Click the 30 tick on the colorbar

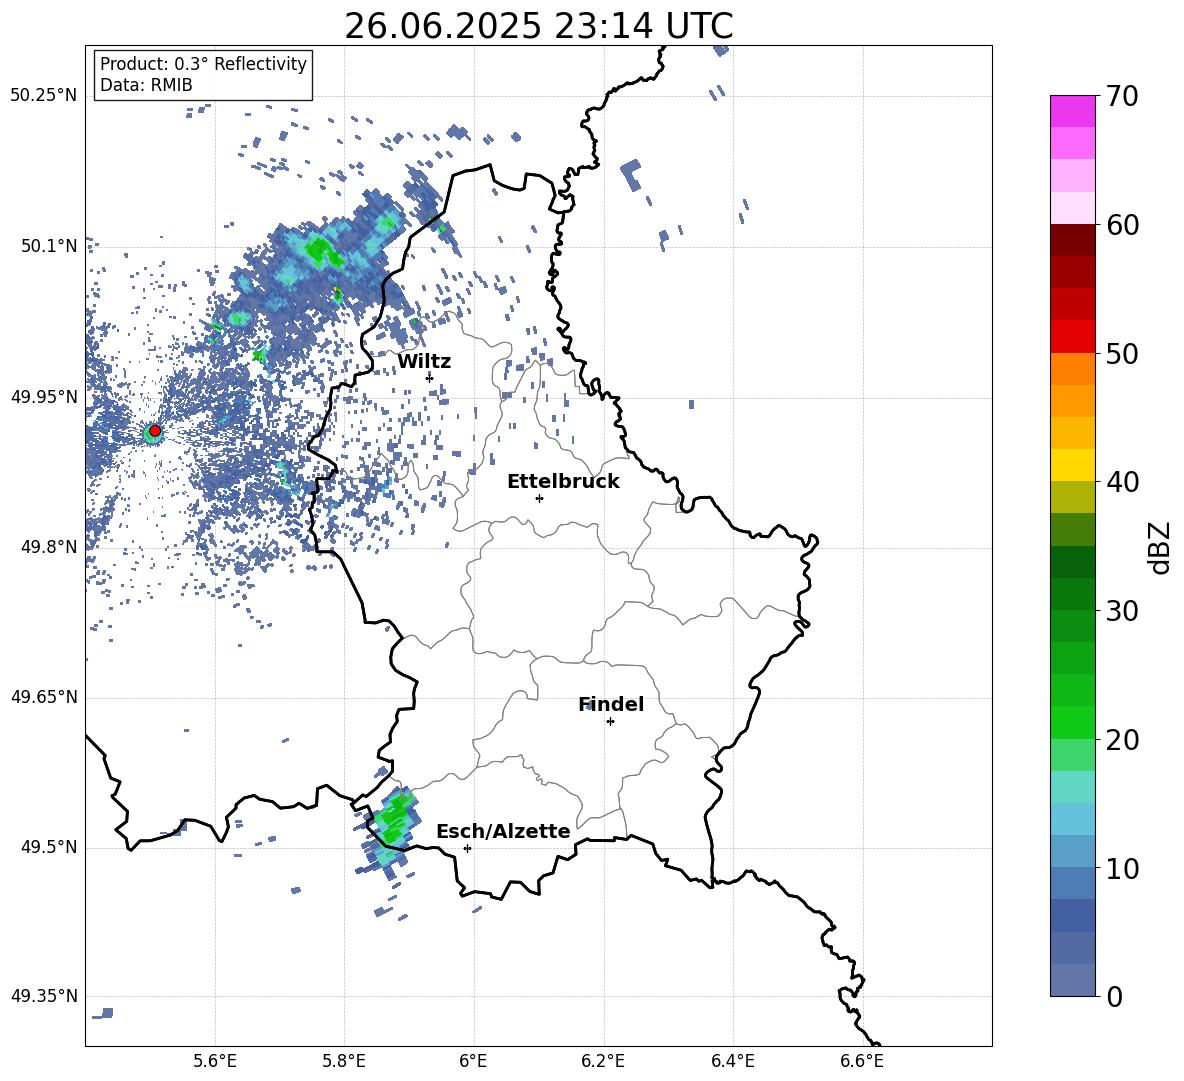[x=1122, y=611]
